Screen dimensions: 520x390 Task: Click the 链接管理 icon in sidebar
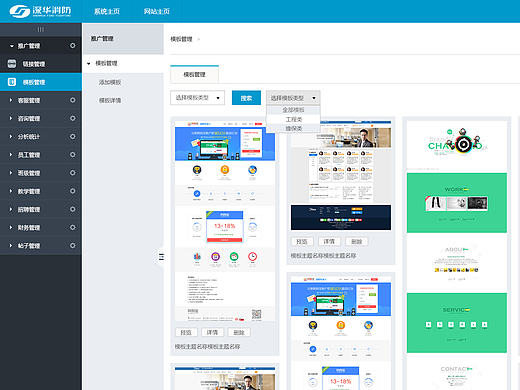pos(12,64)
